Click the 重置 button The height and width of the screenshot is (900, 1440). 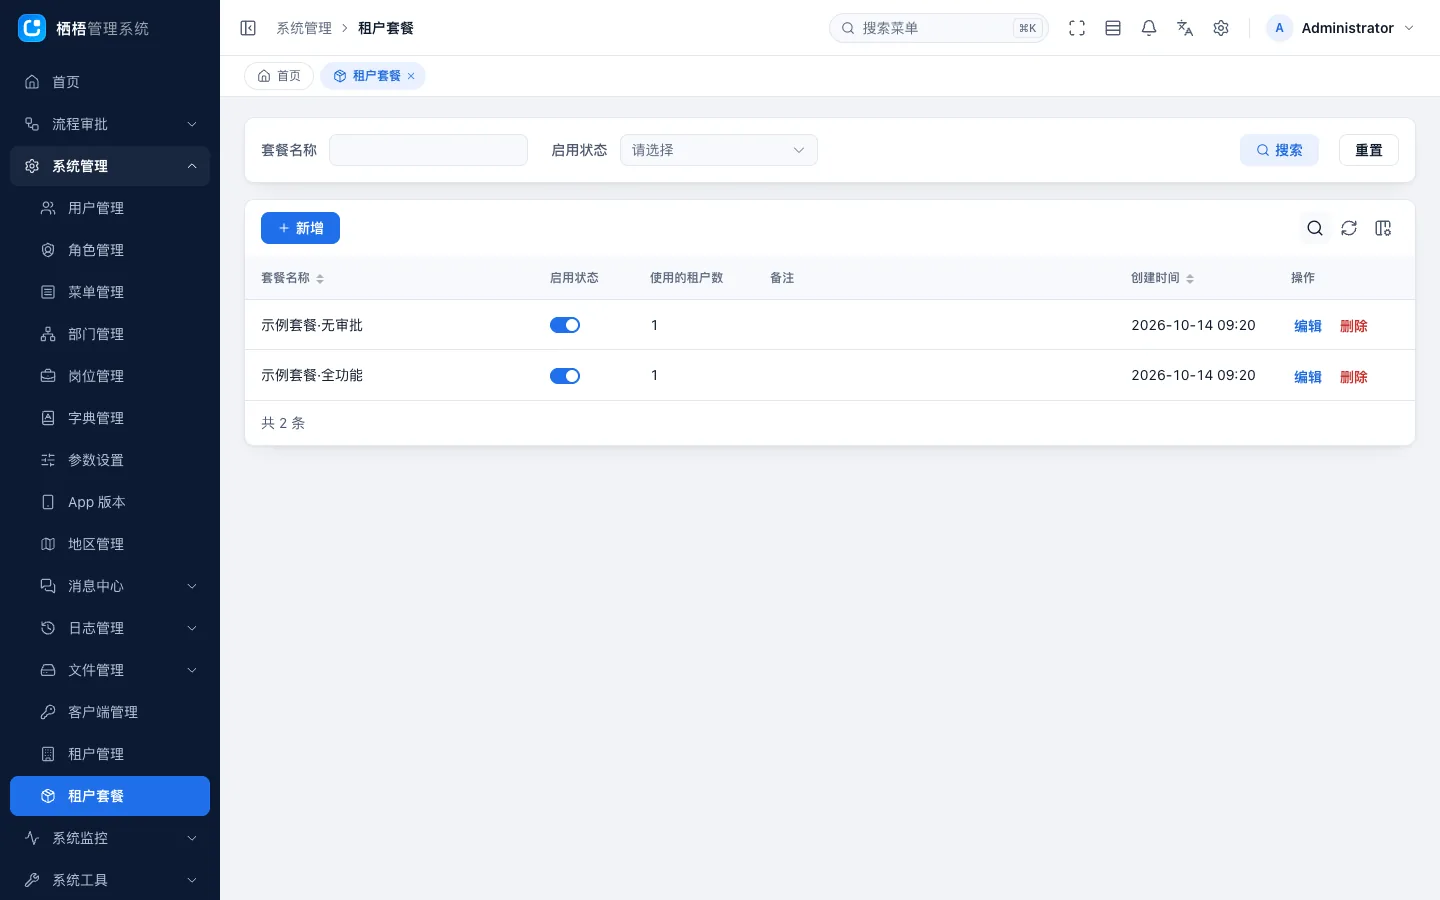1369,150
